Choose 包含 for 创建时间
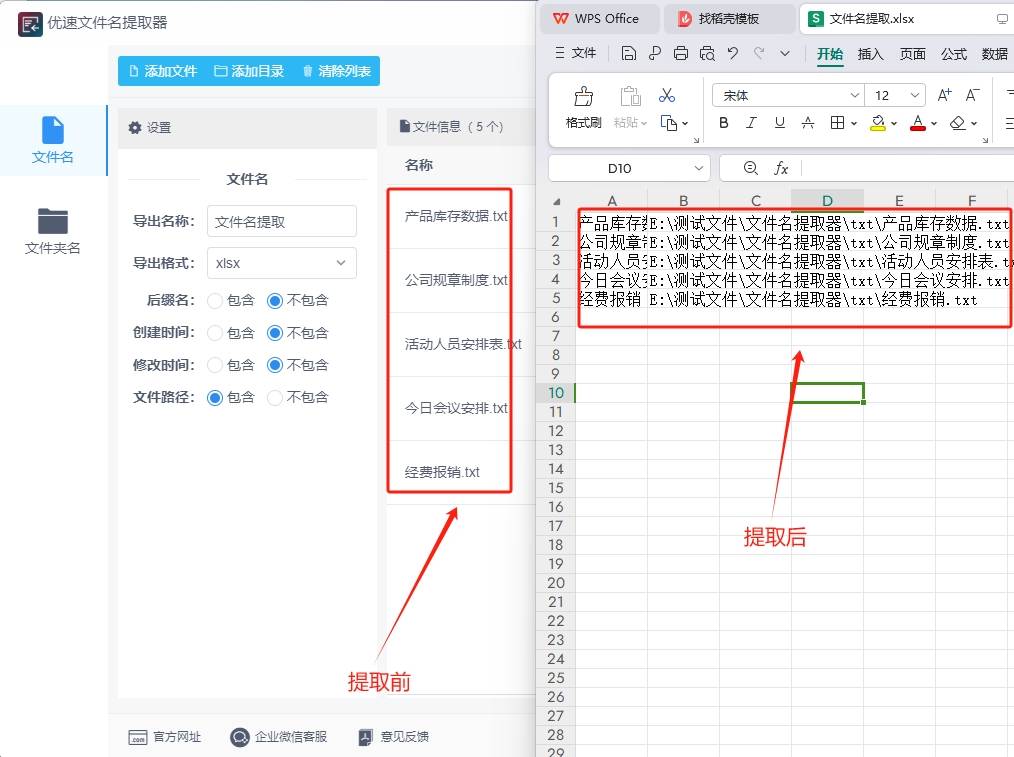Image resolution: width=1014 pixels, height=757 pixels. [216, 332]
